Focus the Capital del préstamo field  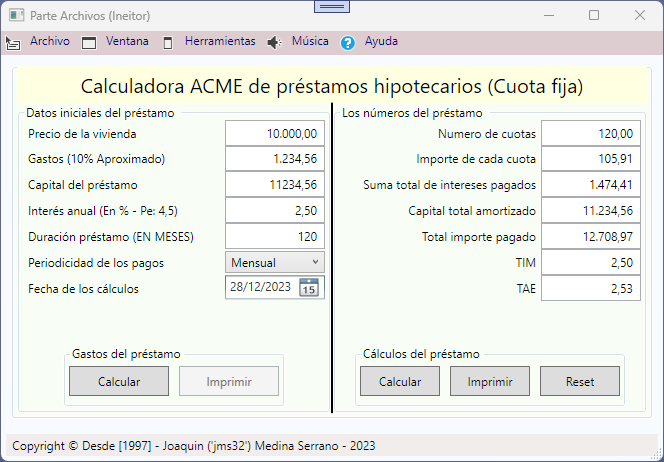pos(275,185)
